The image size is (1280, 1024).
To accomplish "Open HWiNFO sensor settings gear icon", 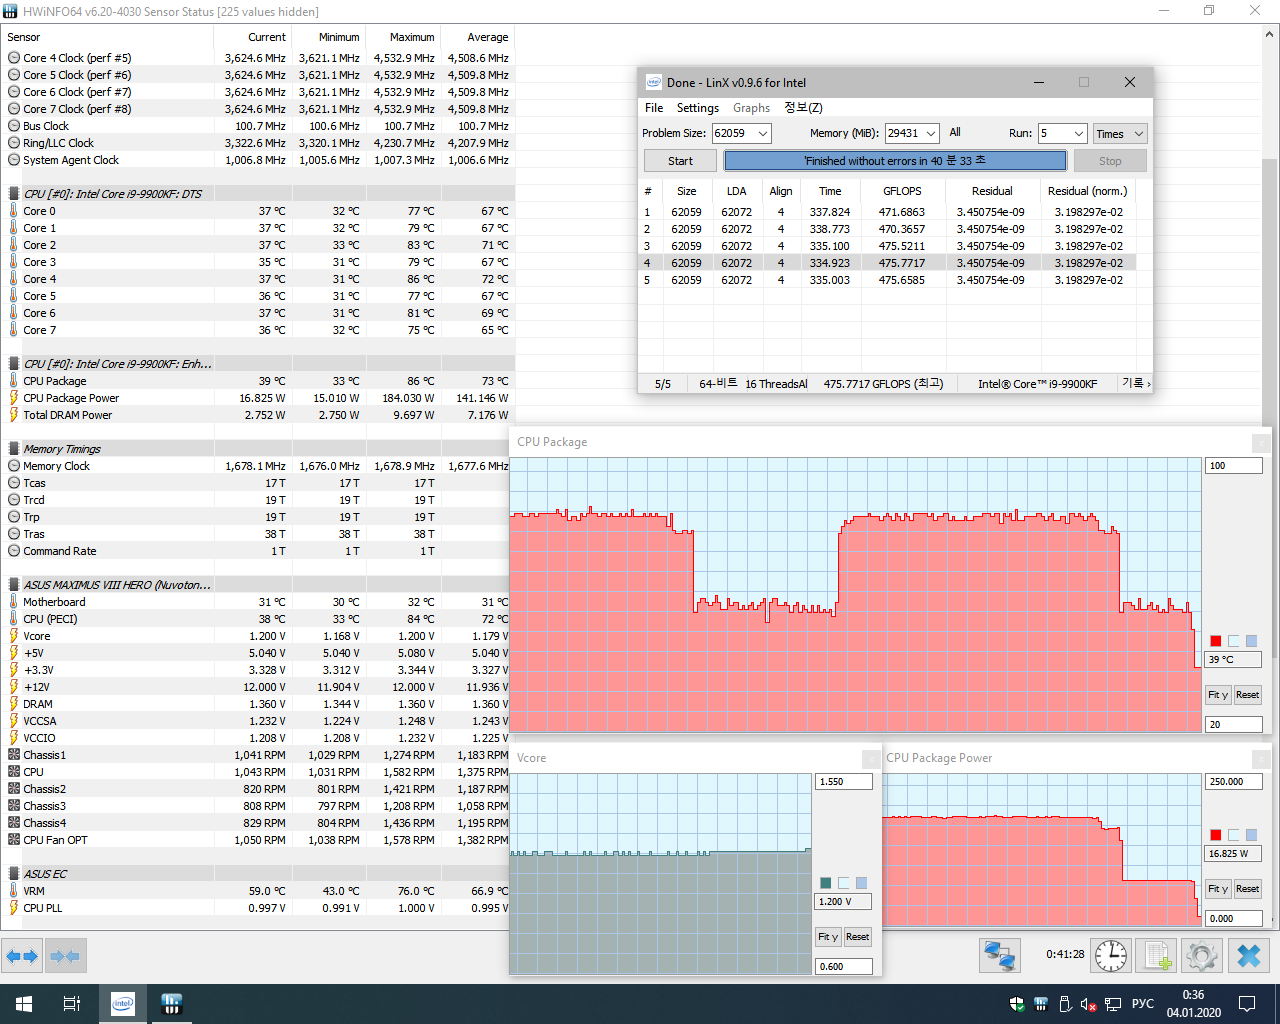I will pos(1202,956).
